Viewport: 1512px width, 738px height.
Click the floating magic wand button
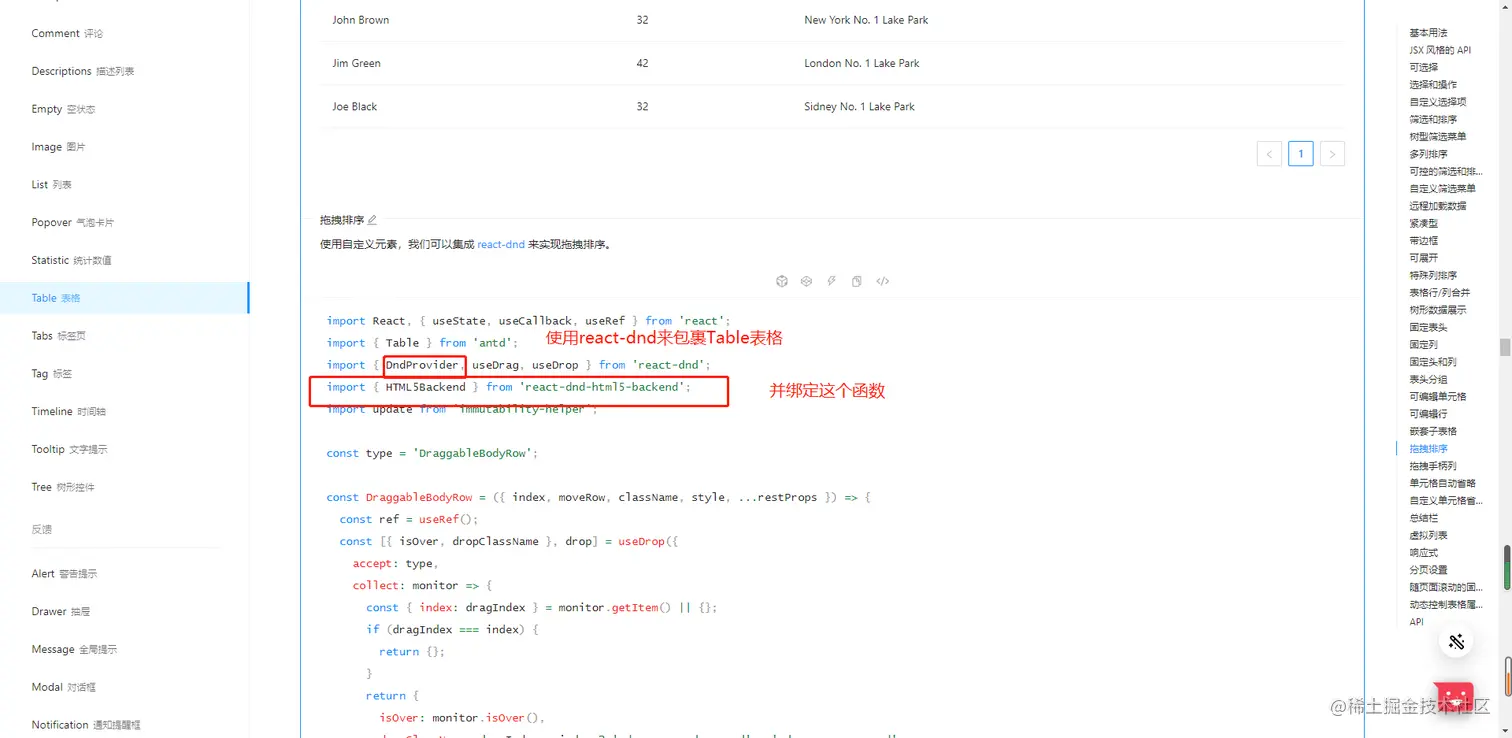point(1455,641)
